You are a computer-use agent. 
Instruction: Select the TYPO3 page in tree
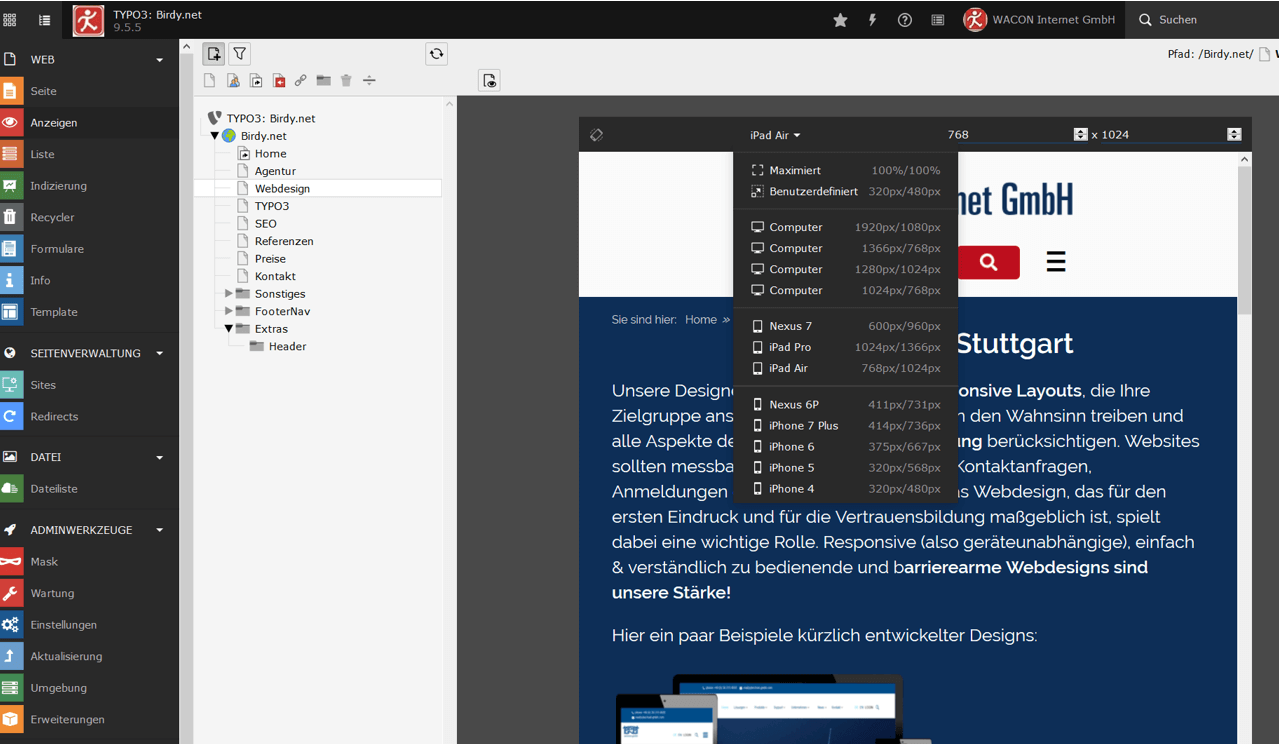point(271,206)
